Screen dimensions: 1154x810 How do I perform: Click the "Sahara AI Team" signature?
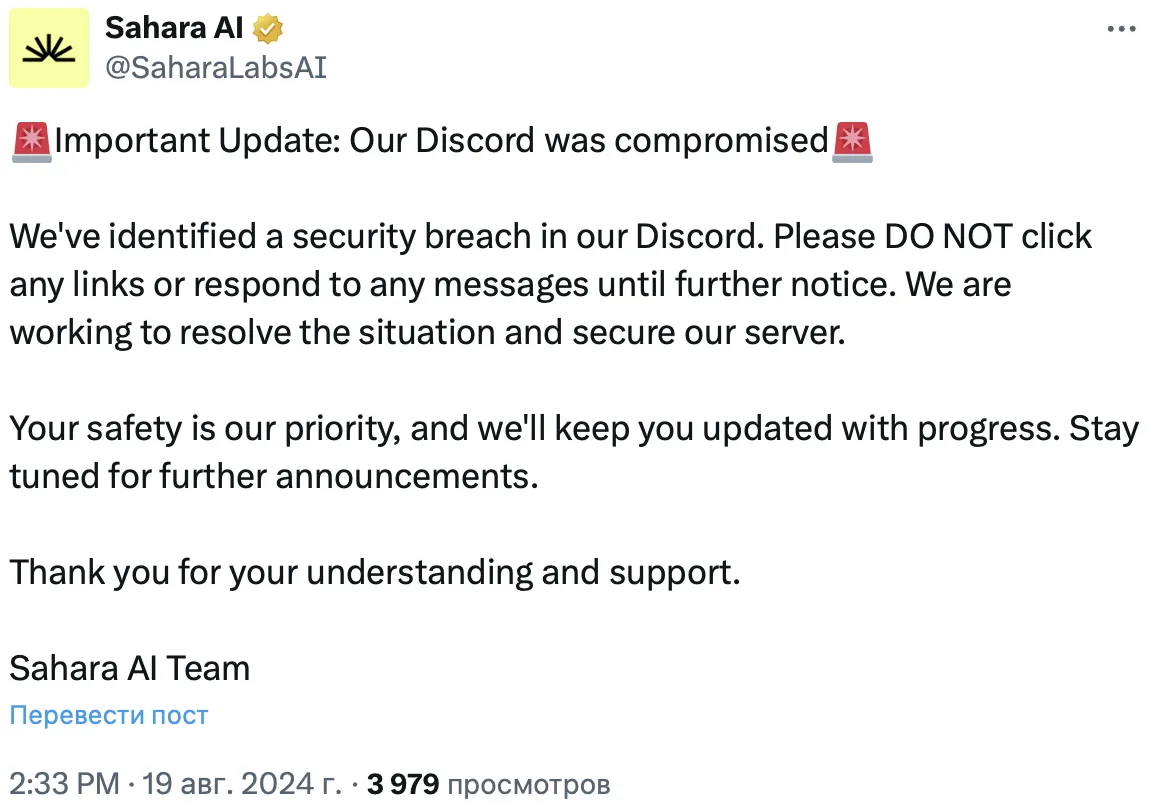coord(130,667)
